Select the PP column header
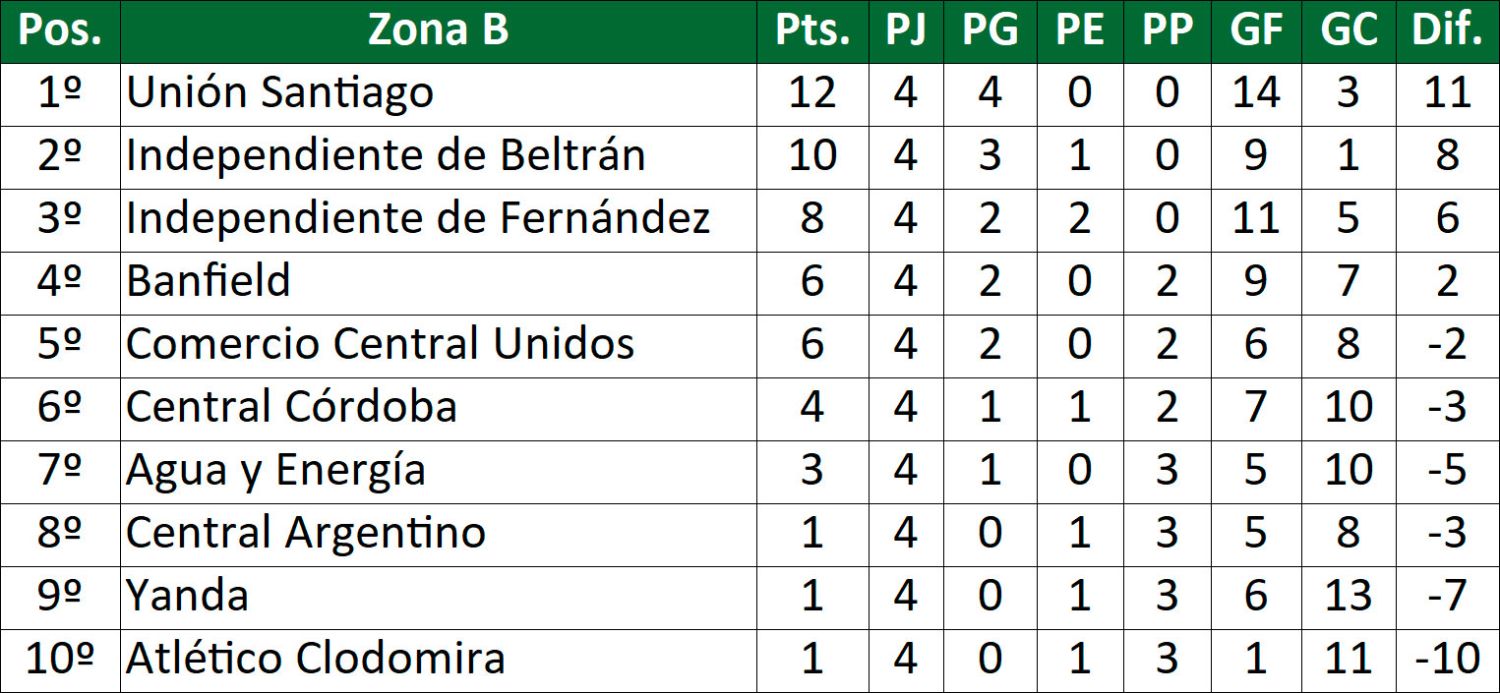This screenshot has width=1500, height=693. [1166, 31]
